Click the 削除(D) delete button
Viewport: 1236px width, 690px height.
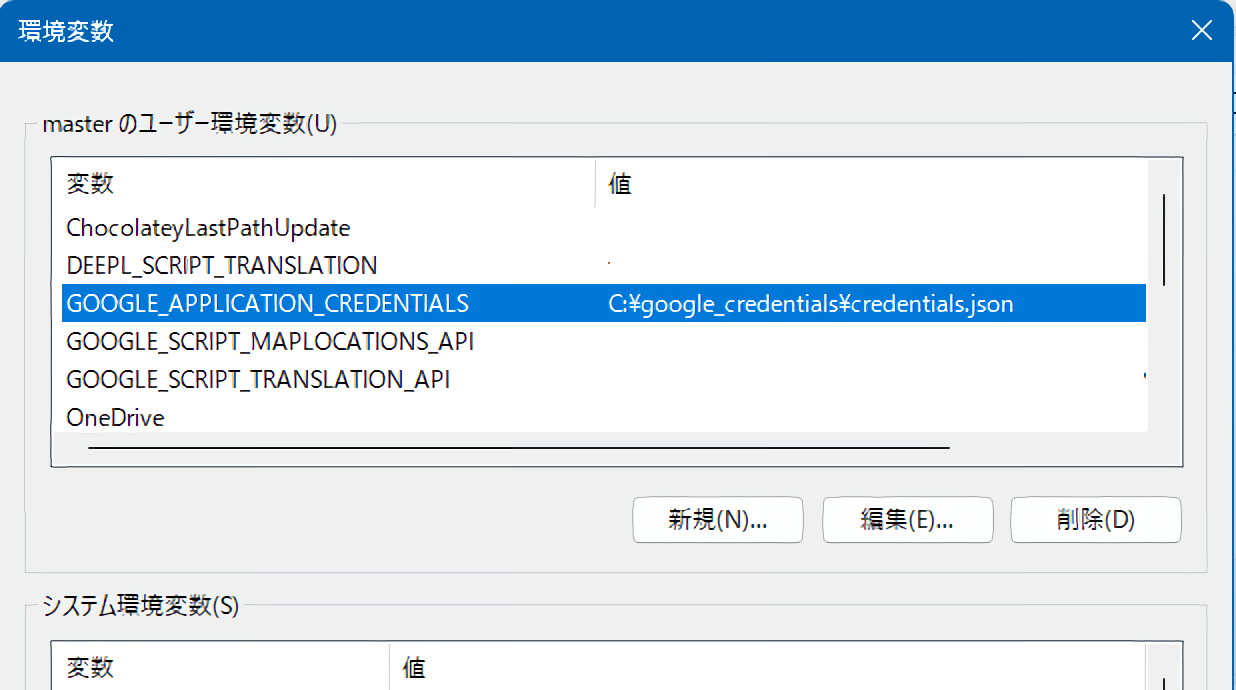(1095, 520)
